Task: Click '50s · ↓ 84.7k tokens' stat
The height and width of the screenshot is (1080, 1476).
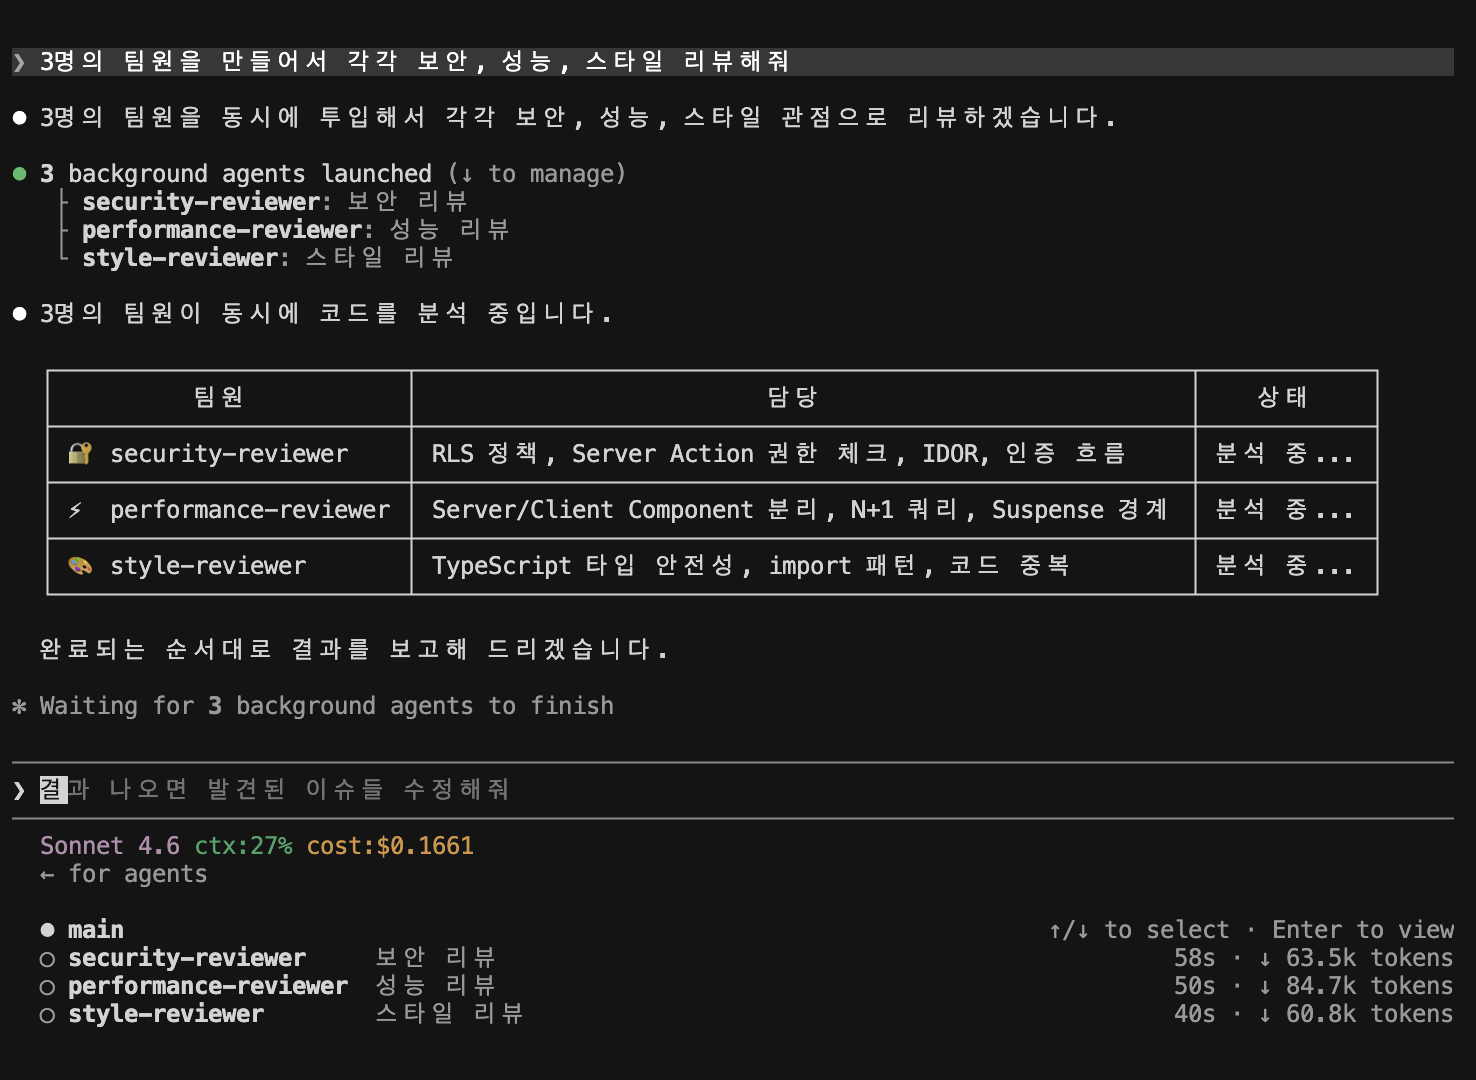Action: click(1314, 986)
